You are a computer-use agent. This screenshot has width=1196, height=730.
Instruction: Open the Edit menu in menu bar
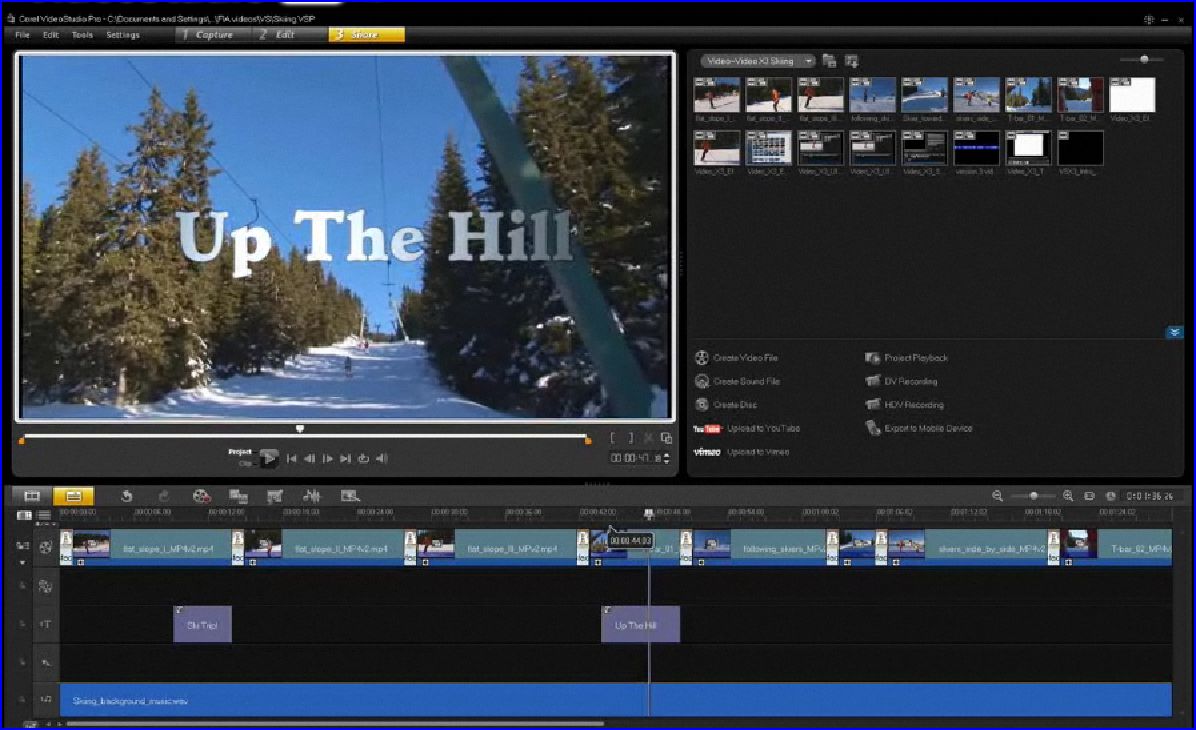click(x=51, y=34)
